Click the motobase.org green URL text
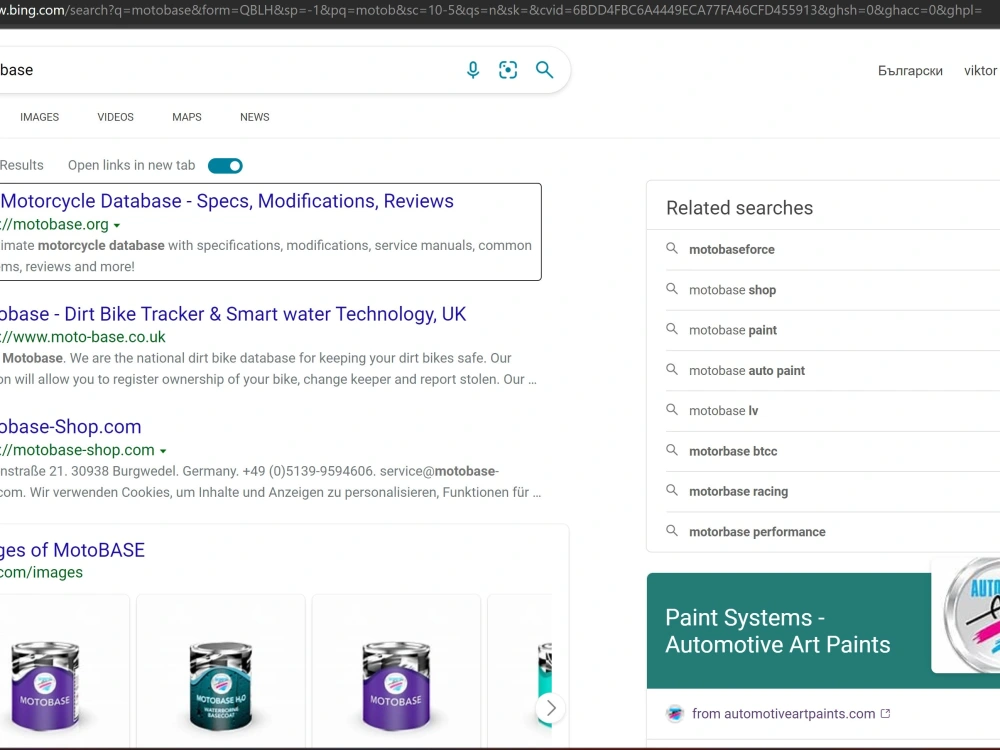This screenshot has height=750, width=1000. pos(54,224)
